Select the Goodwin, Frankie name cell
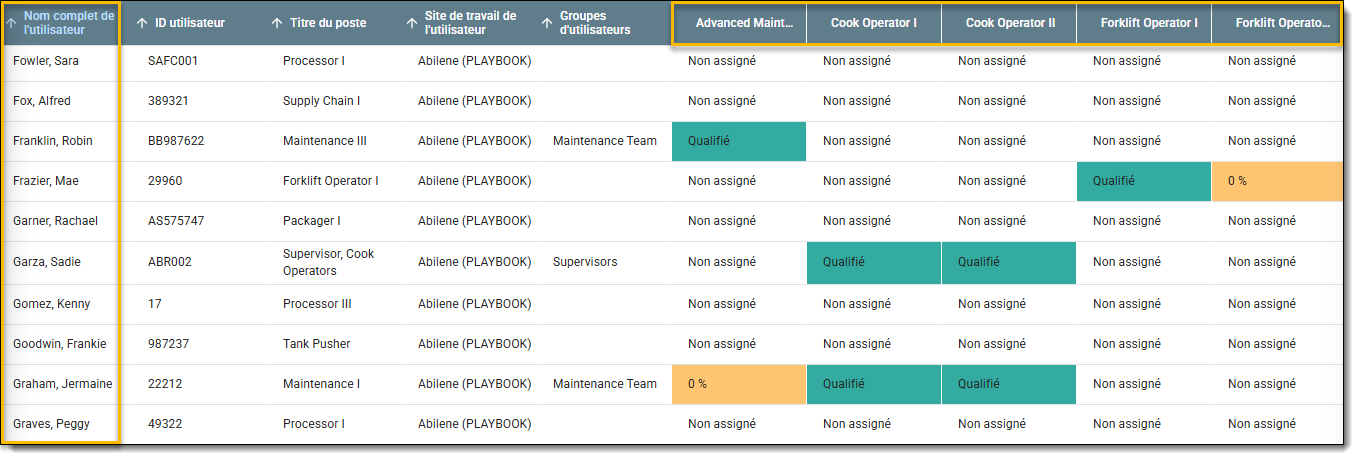The height and width of the screenshot is (460, 1359). click(59, 344)
